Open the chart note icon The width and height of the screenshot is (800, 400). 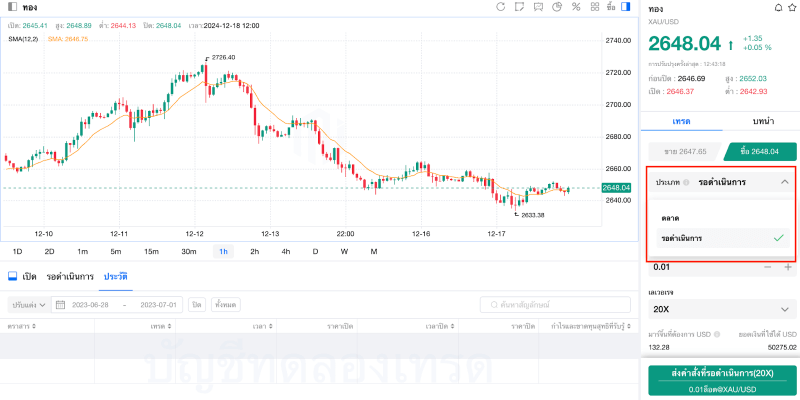click(519, 7)
